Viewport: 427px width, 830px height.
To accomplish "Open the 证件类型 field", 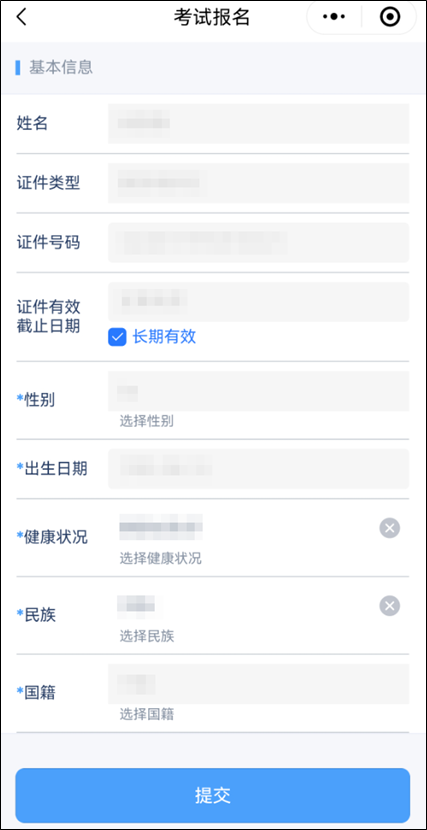I will click(258, 183).
